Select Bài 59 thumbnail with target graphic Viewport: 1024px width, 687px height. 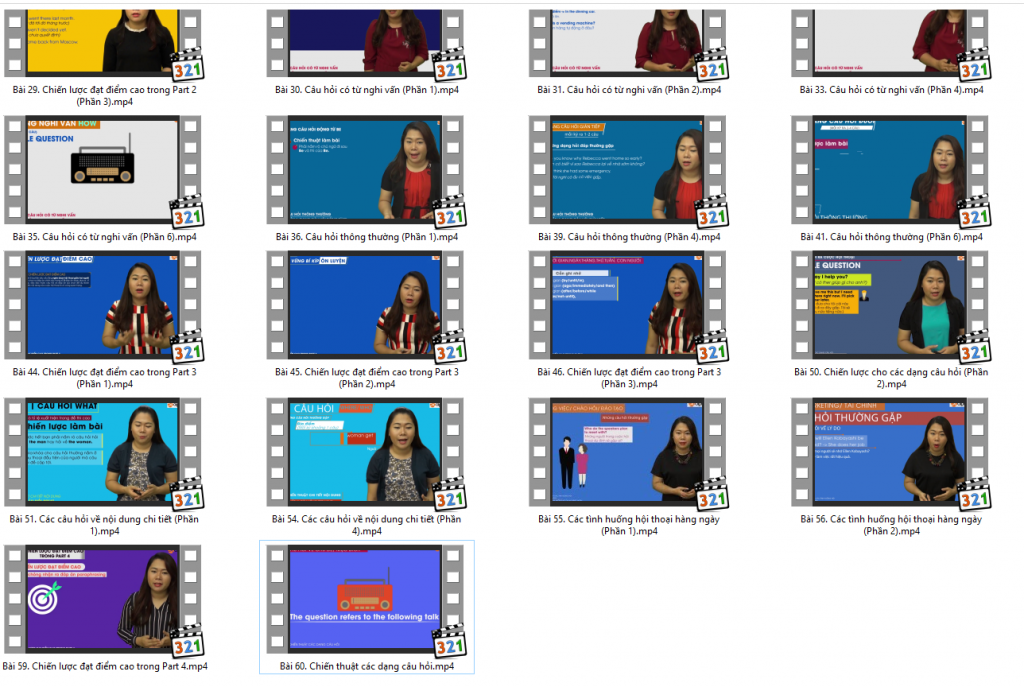tap(103, 597)
